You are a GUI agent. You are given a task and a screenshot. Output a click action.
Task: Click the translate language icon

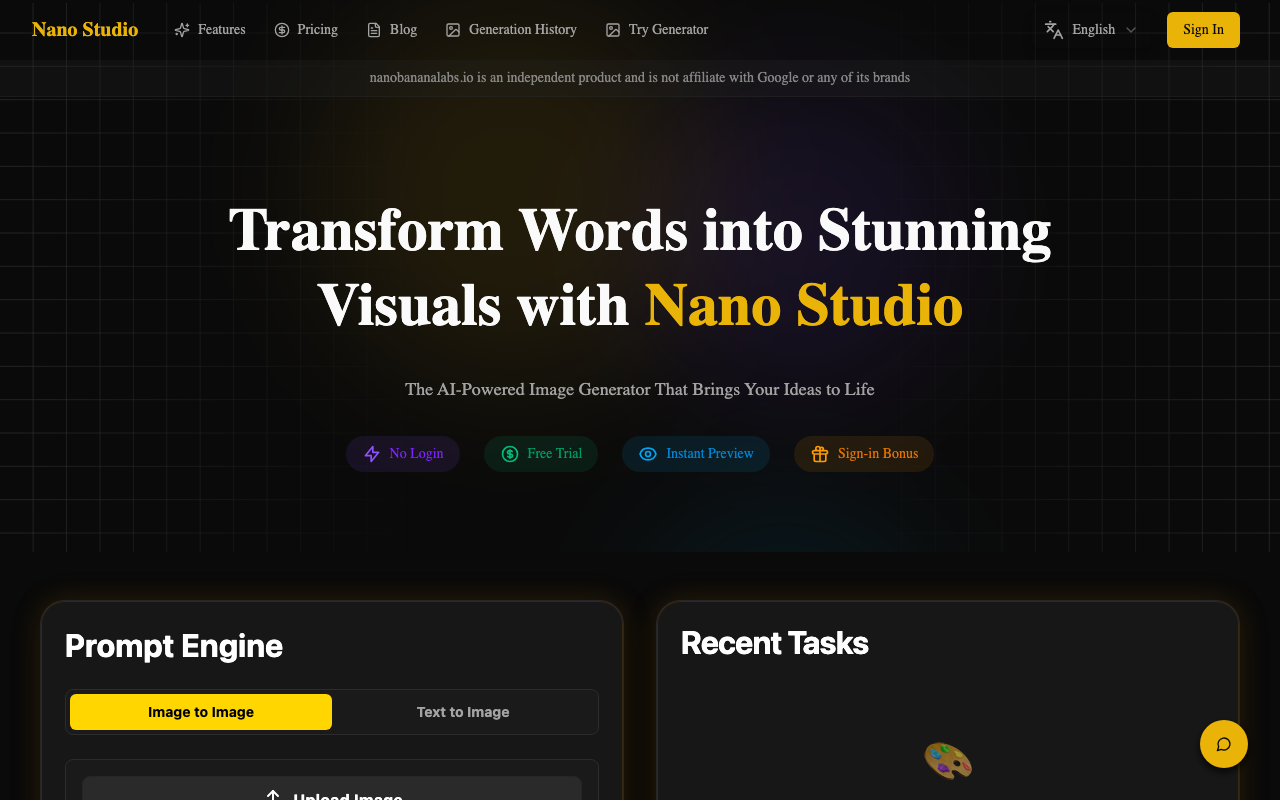(x=1054, y=30)
